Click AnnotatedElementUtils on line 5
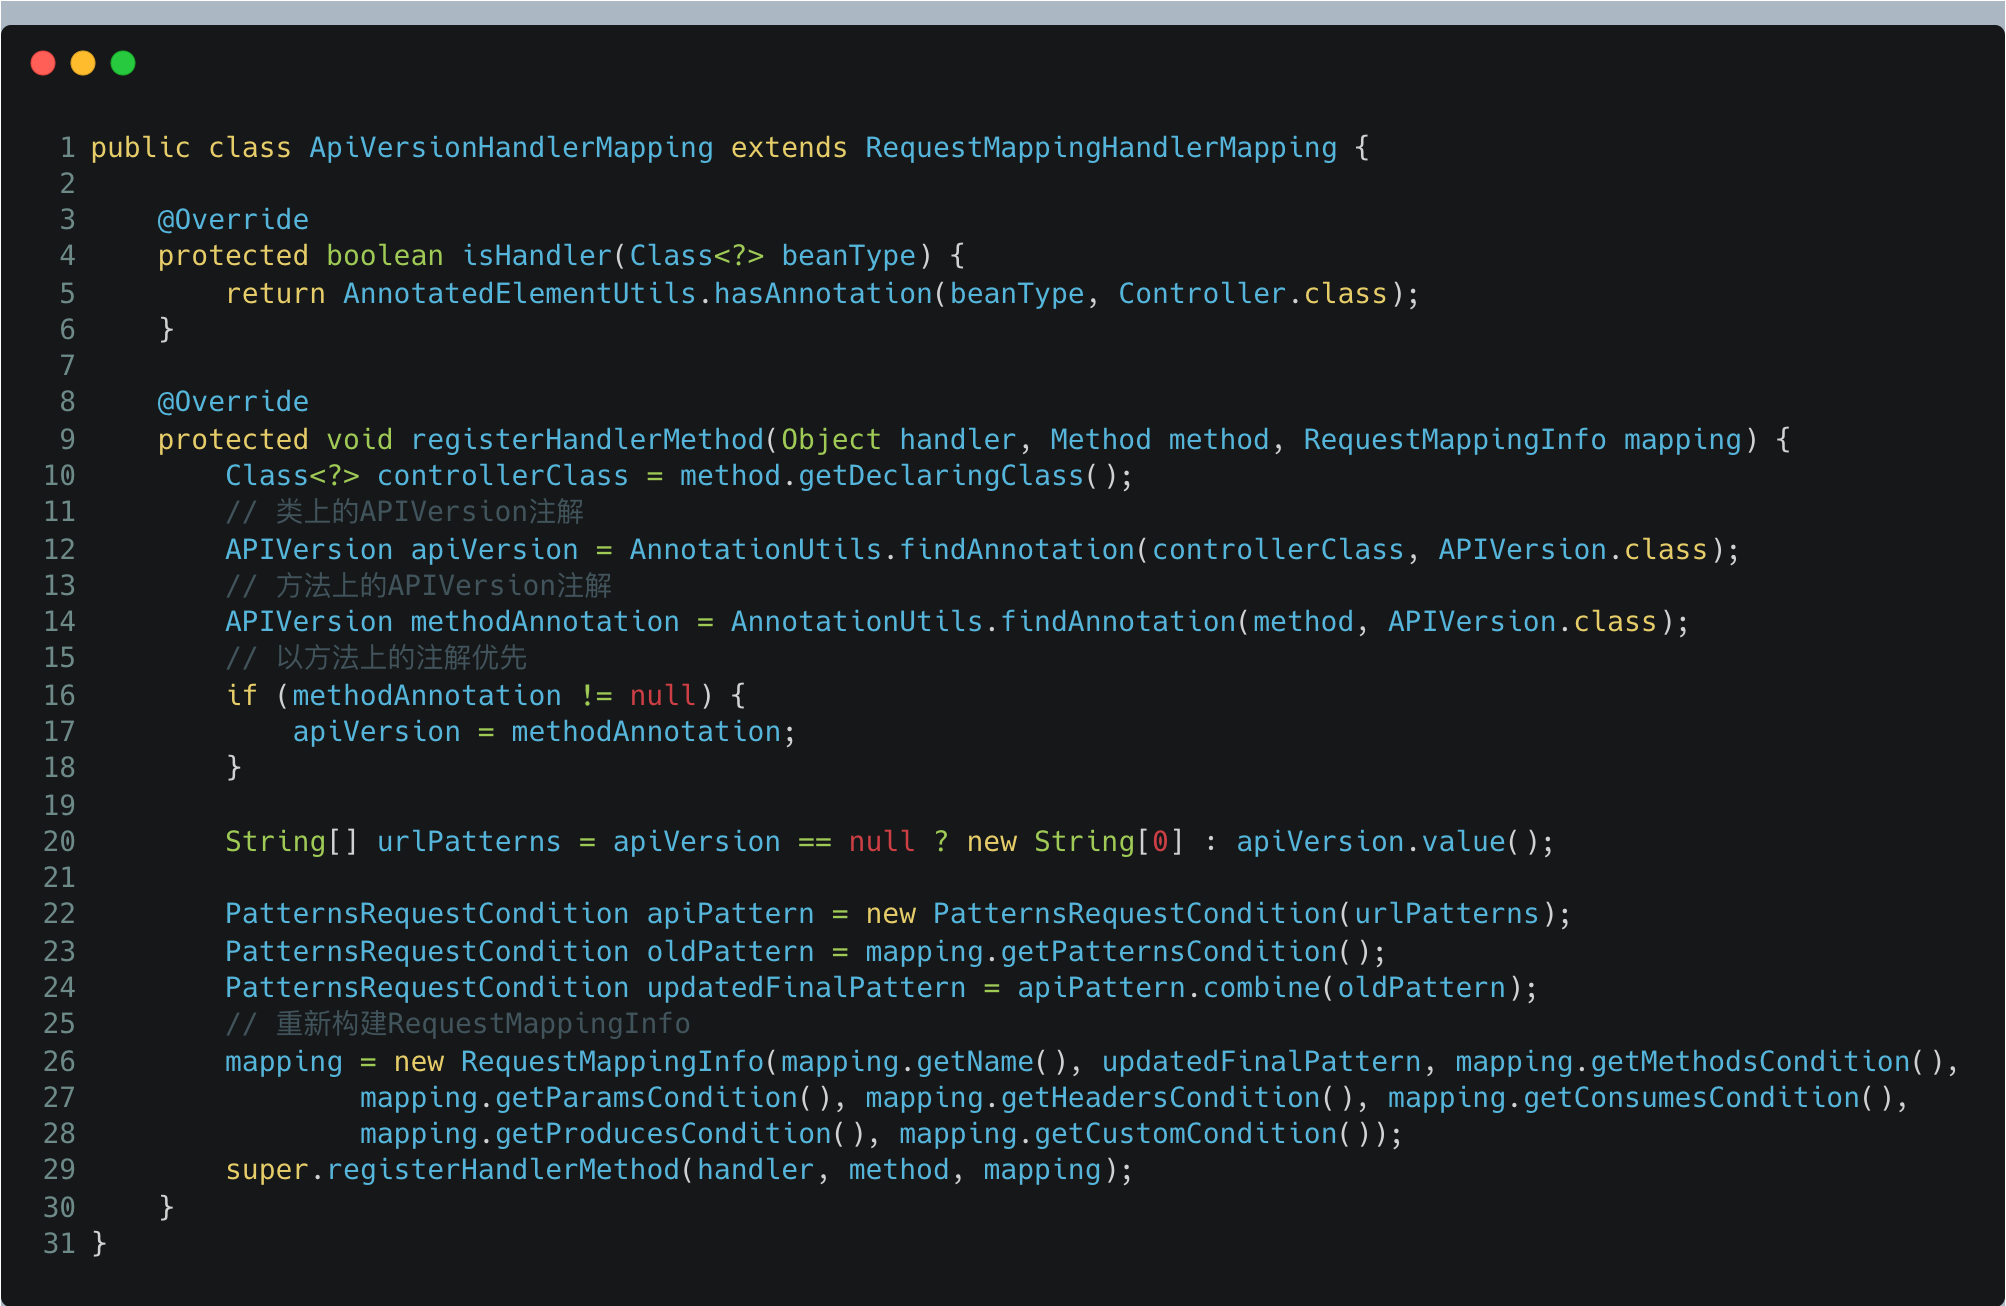The height and width of the screenshot is (1306, 2006). click(x=519, y=294)
